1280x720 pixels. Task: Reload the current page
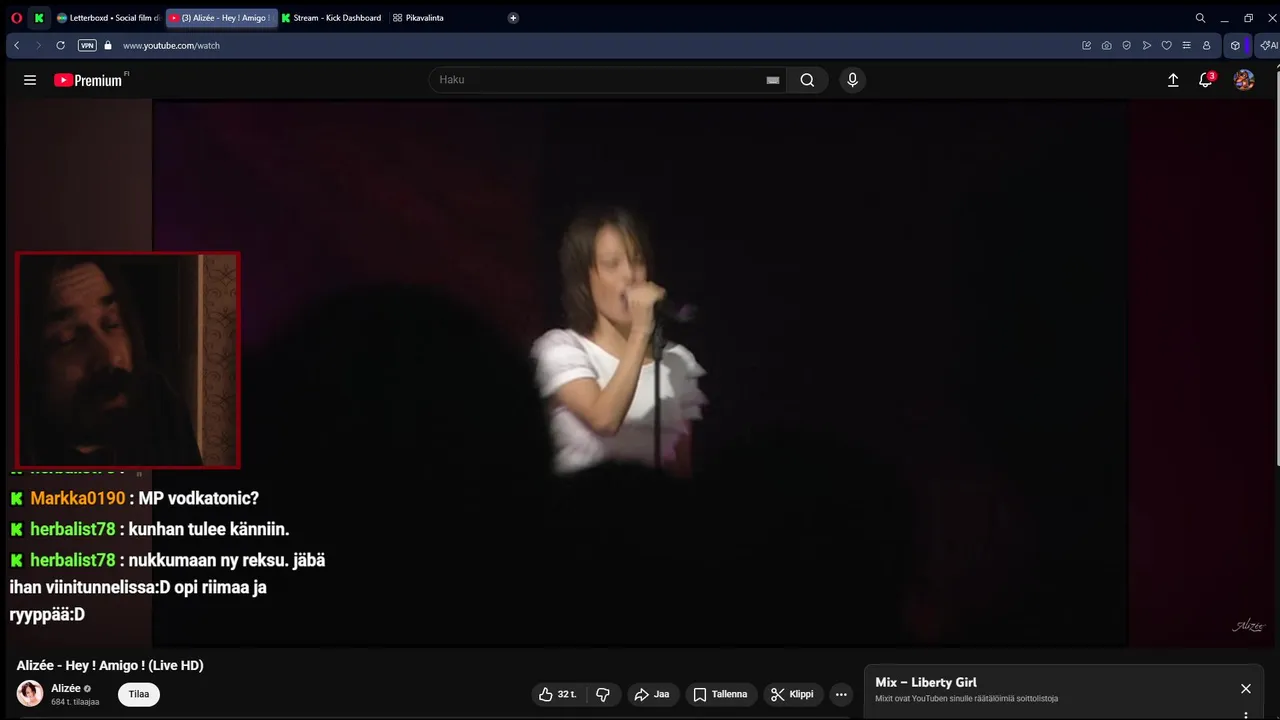click(60, 45)
